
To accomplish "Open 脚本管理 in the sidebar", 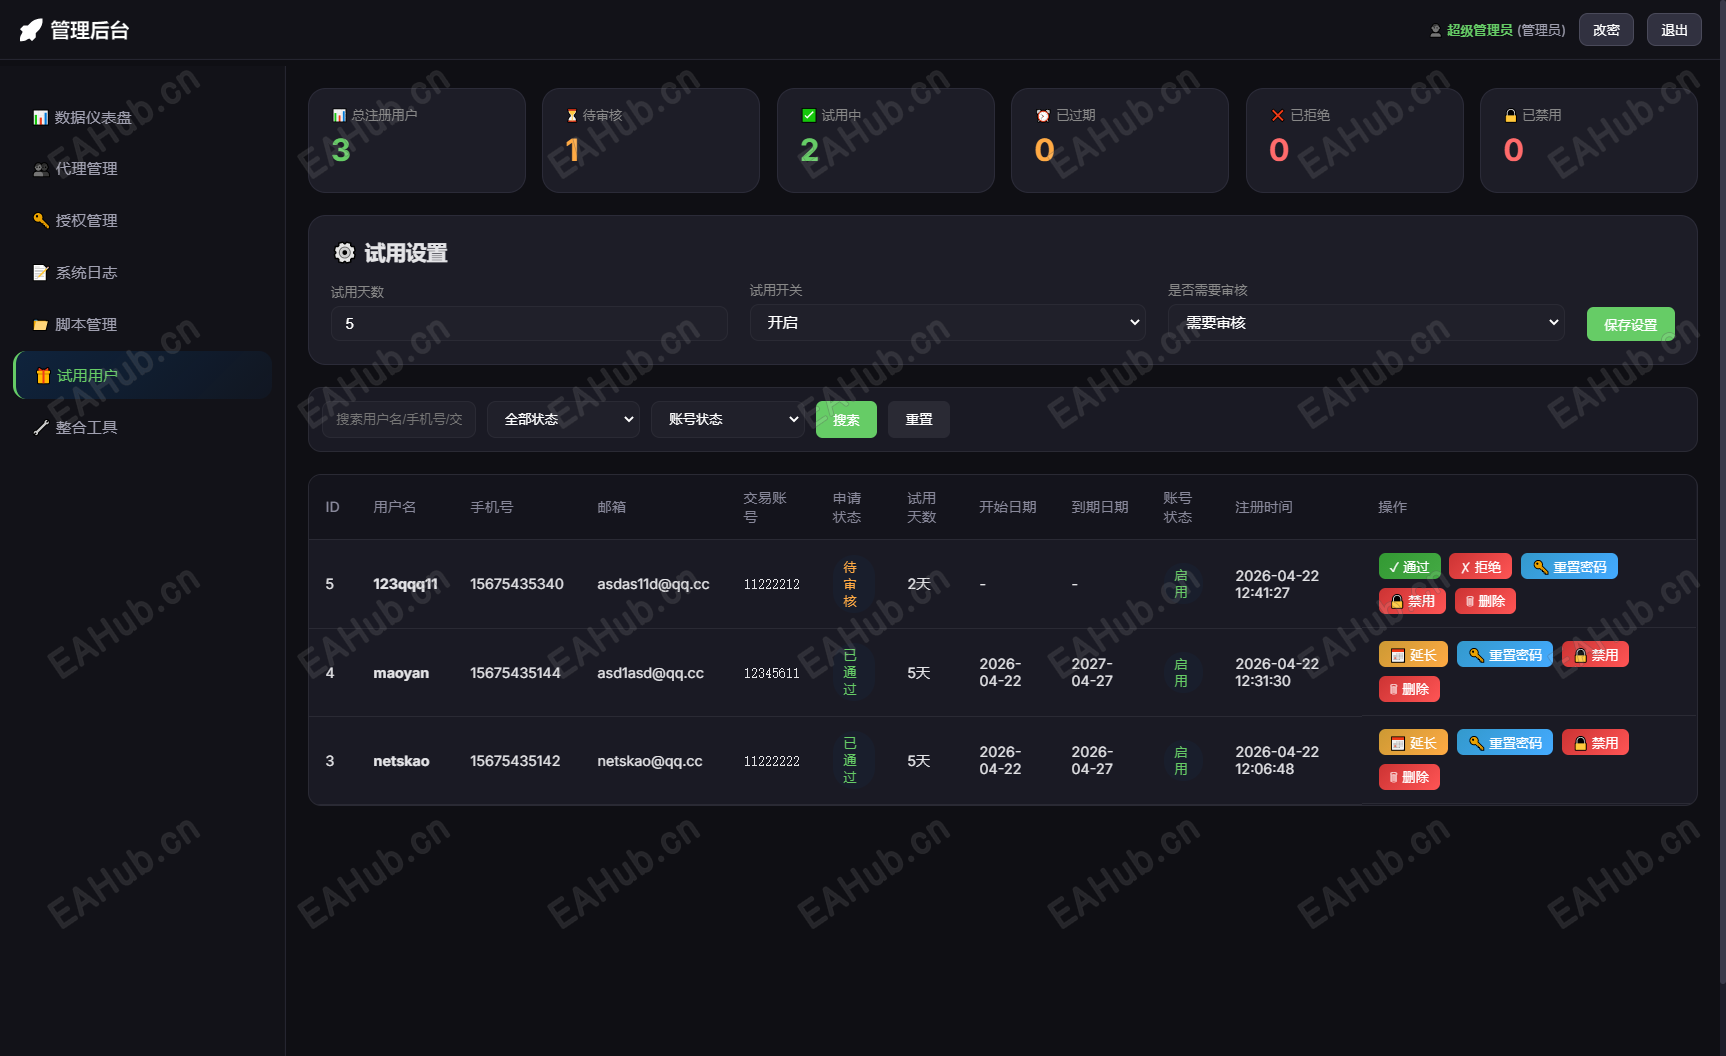I will [142, 324].
